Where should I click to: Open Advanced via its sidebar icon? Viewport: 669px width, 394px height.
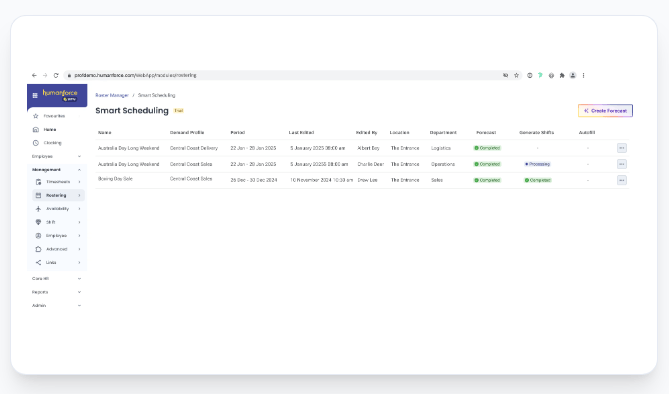coord(38,249)
